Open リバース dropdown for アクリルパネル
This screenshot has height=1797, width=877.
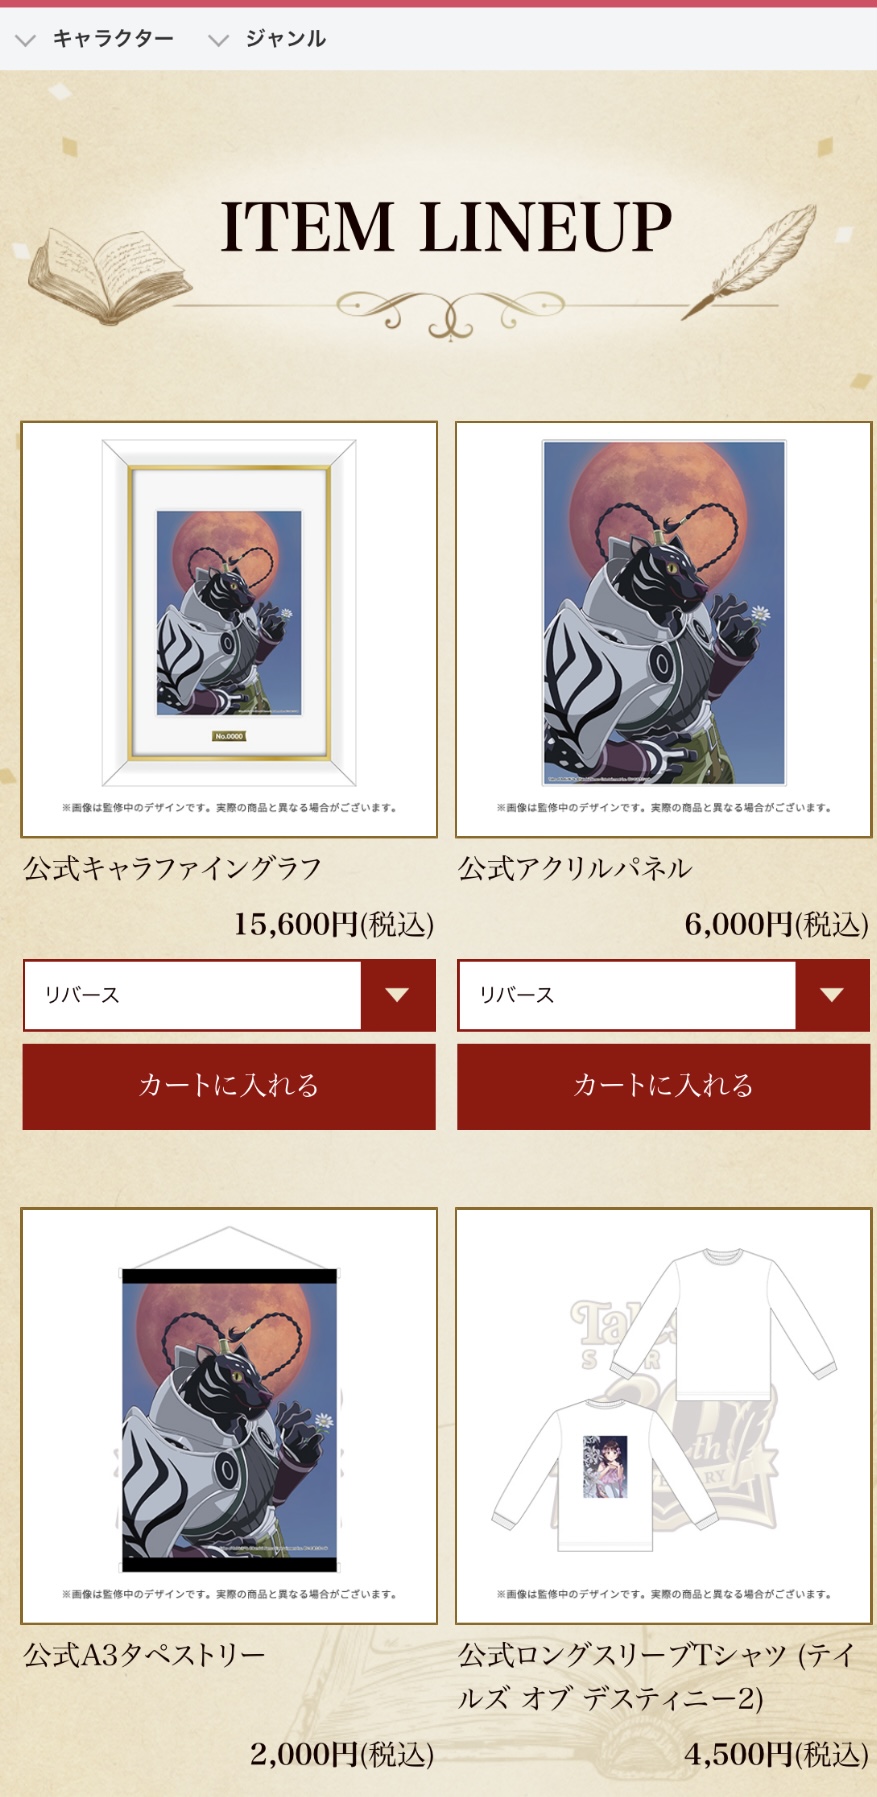point(664,995)
